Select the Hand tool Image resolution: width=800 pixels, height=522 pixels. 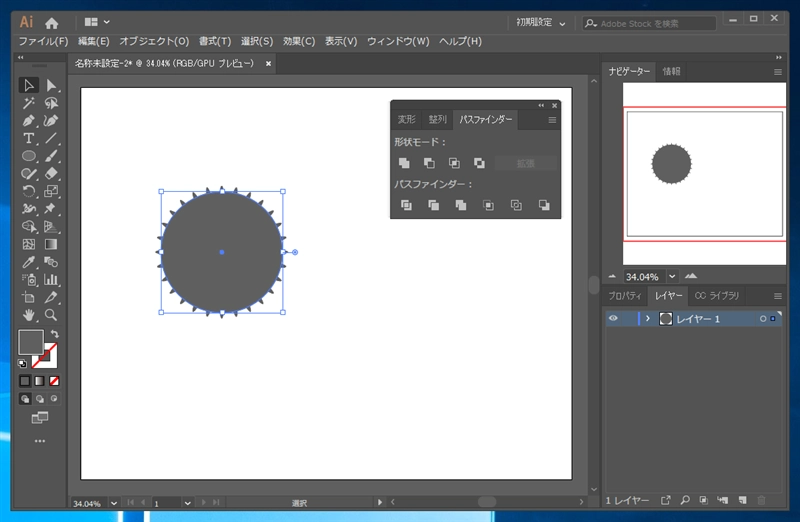[29, 315]
